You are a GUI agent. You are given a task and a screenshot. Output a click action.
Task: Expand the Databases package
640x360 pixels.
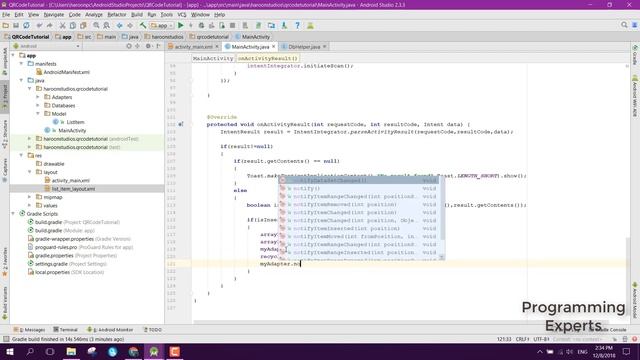click(38, 105)
